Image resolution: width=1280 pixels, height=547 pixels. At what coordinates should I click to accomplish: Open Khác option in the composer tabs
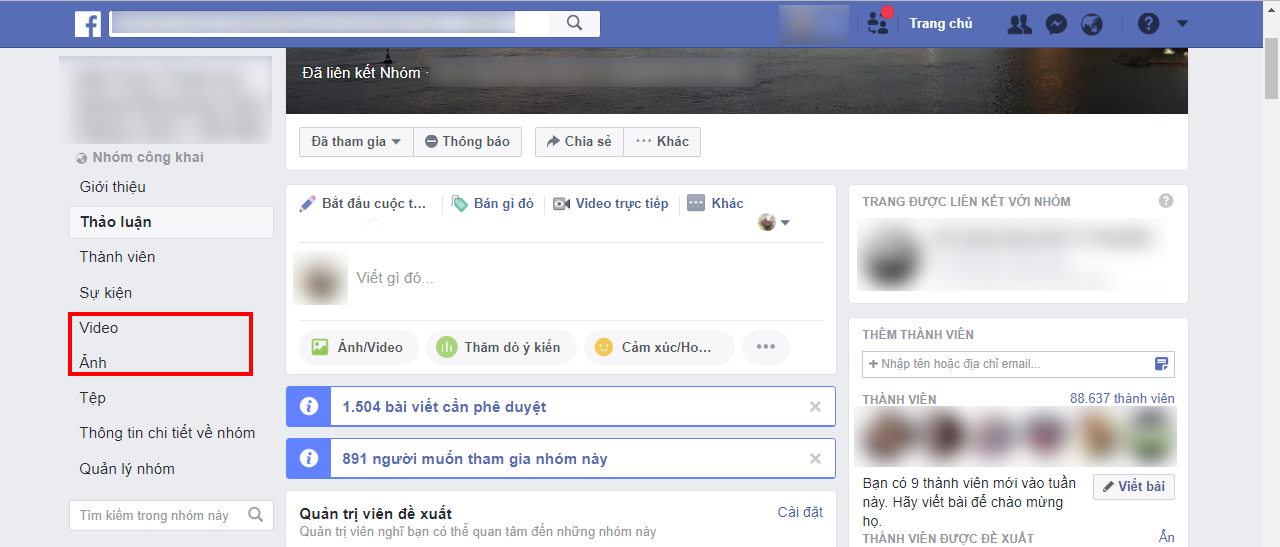[716, 203]
